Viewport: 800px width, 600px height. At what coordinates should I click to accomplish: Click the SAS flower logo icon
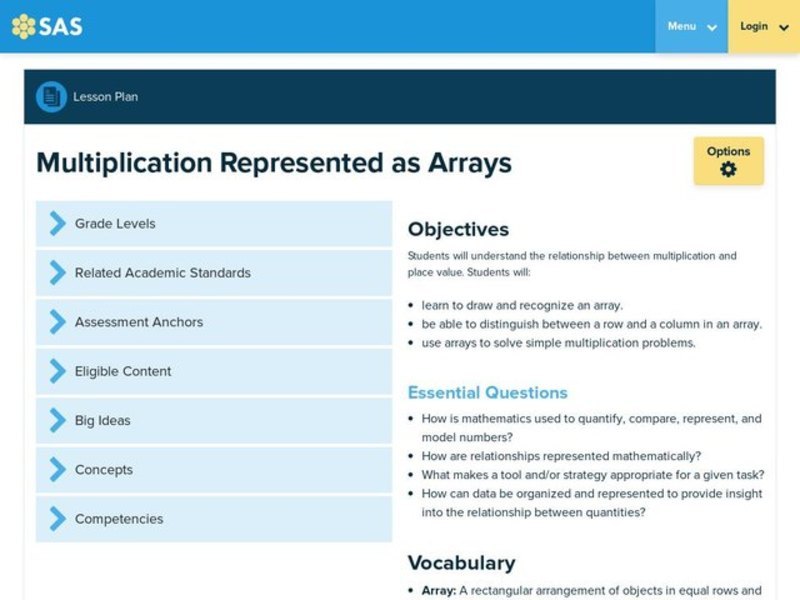point(22,27)
